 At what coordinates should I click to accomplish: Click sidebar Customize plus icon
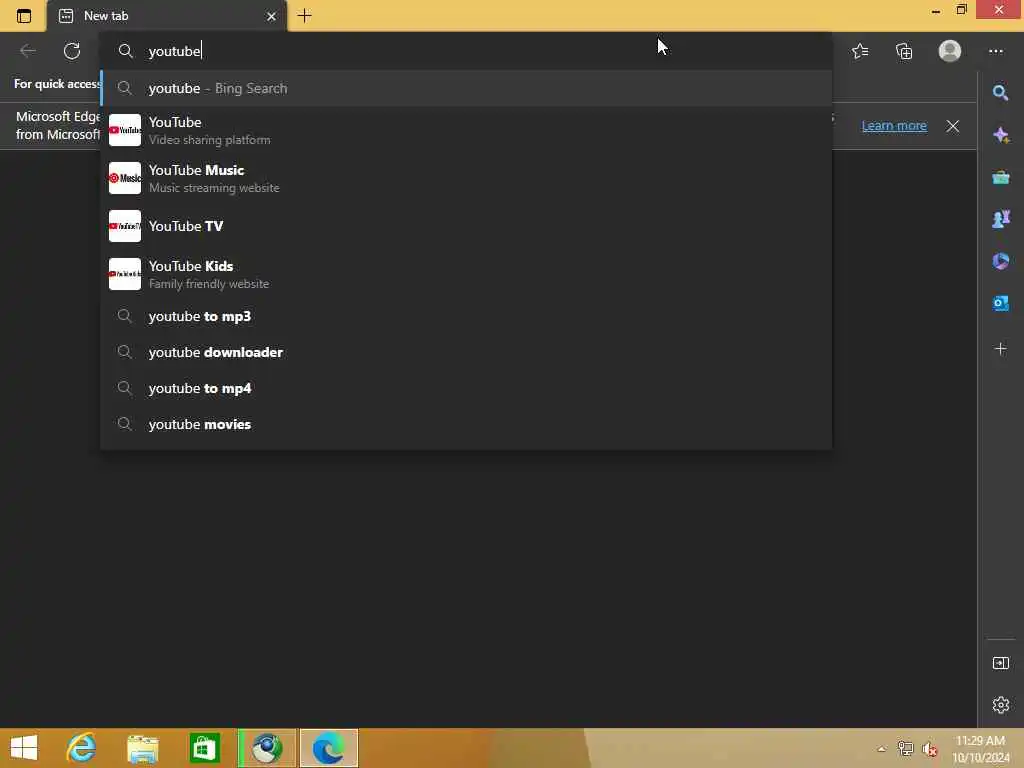click(1000, 349)
